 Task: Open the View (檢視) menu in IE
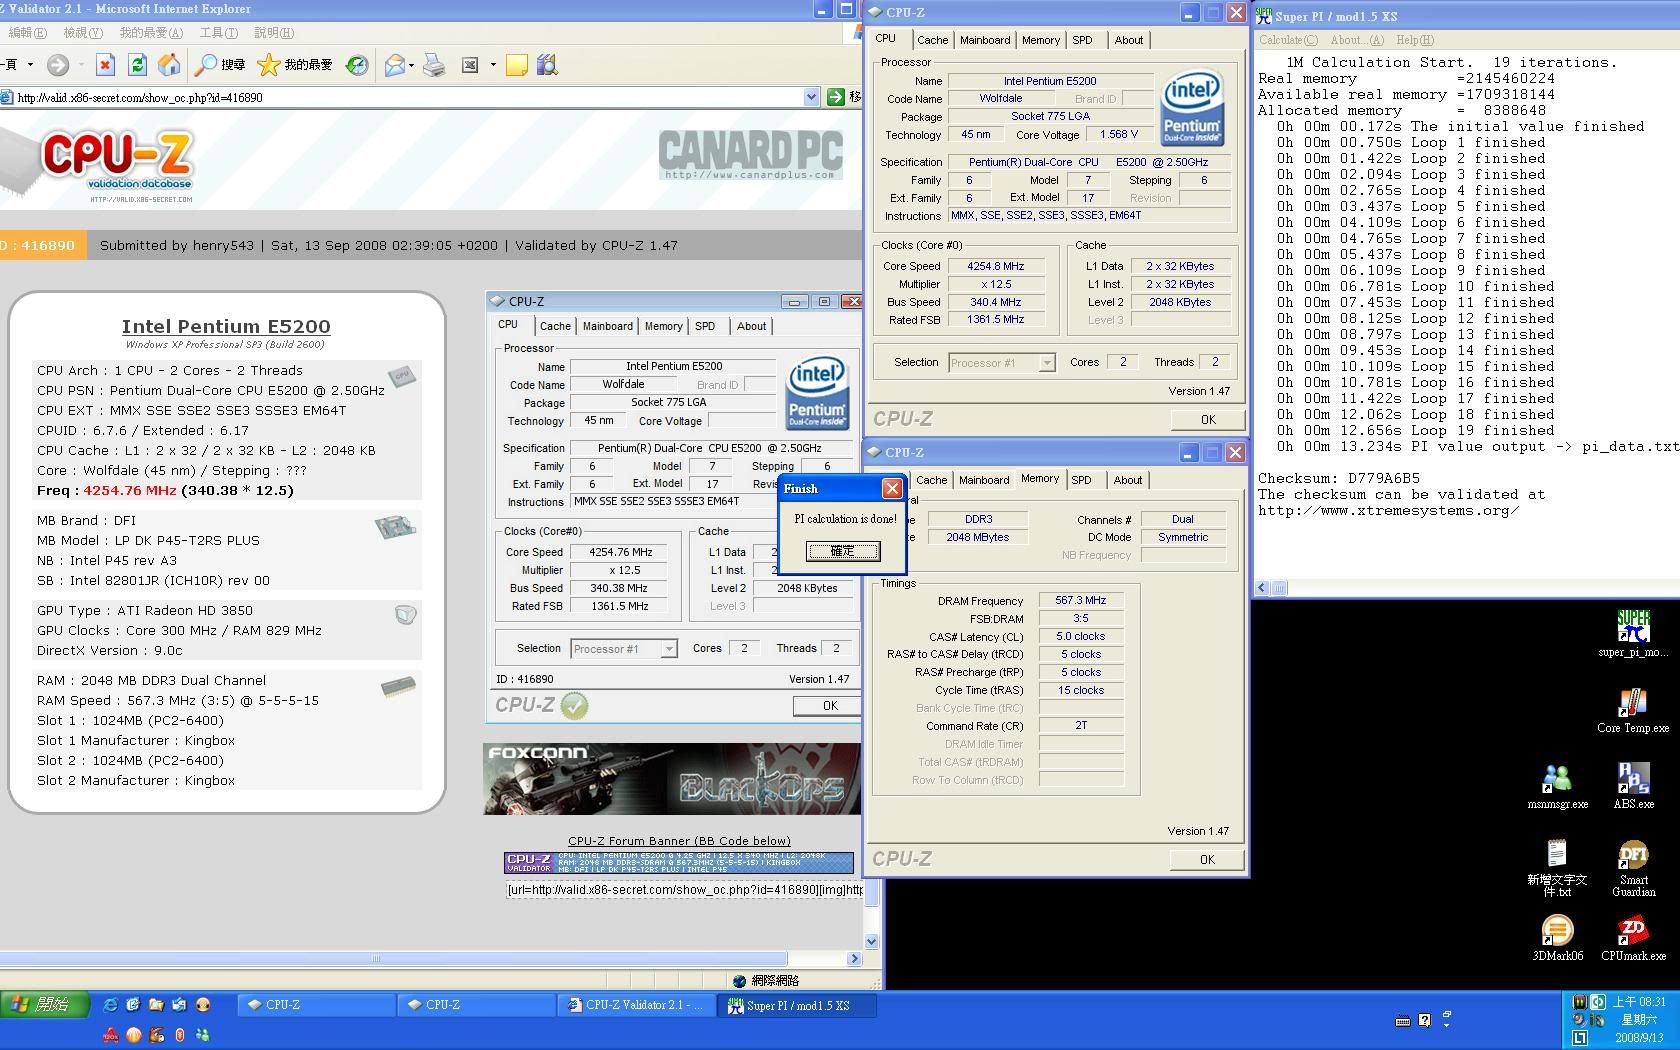point(82,33)
